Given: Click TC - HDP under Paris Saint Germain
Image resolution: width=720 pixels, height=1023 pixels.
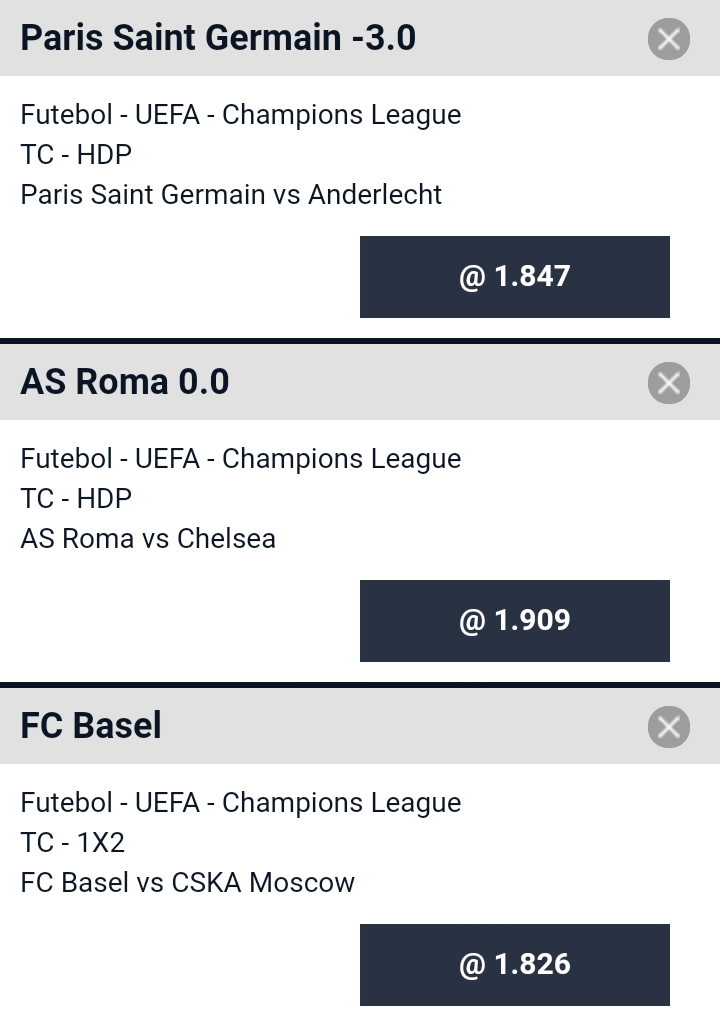Looking at the screenshot, I should pos(76,154).
